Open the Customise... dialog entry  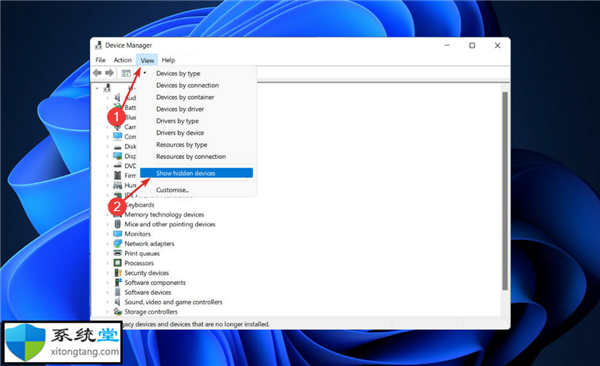[197, 190]
